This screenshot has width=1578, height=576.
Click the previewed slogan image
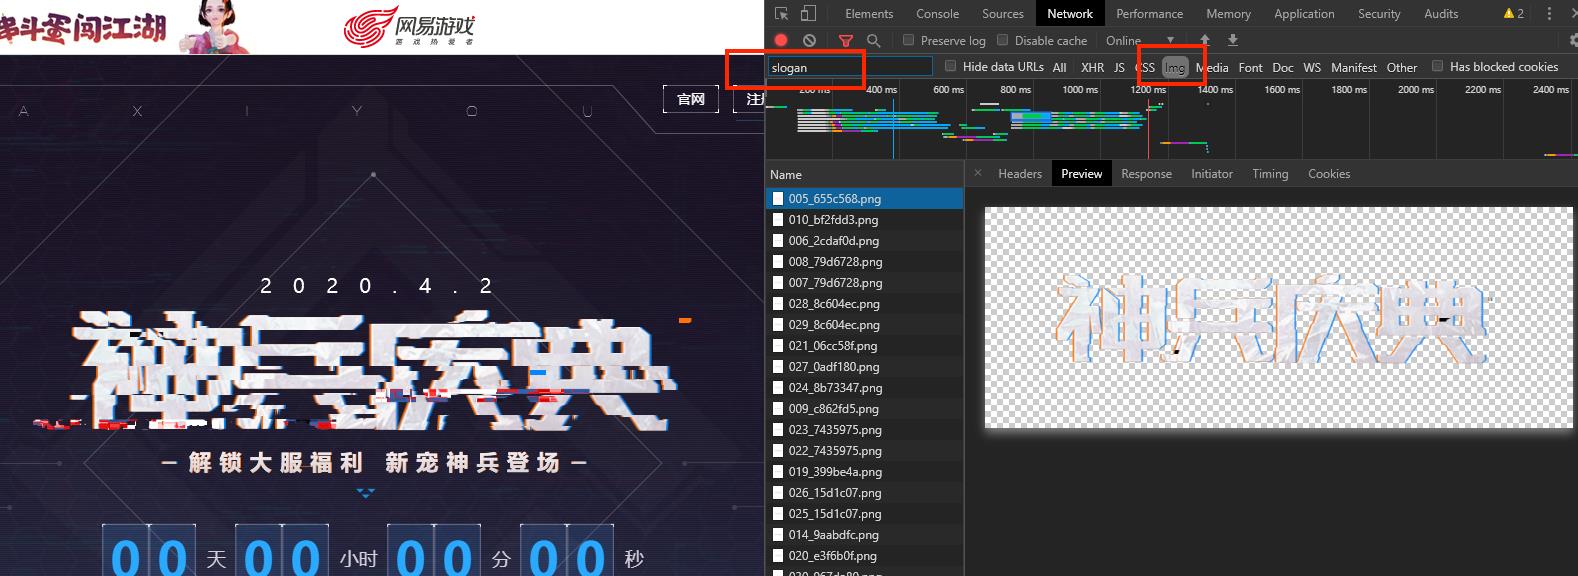click(1278, 317)
